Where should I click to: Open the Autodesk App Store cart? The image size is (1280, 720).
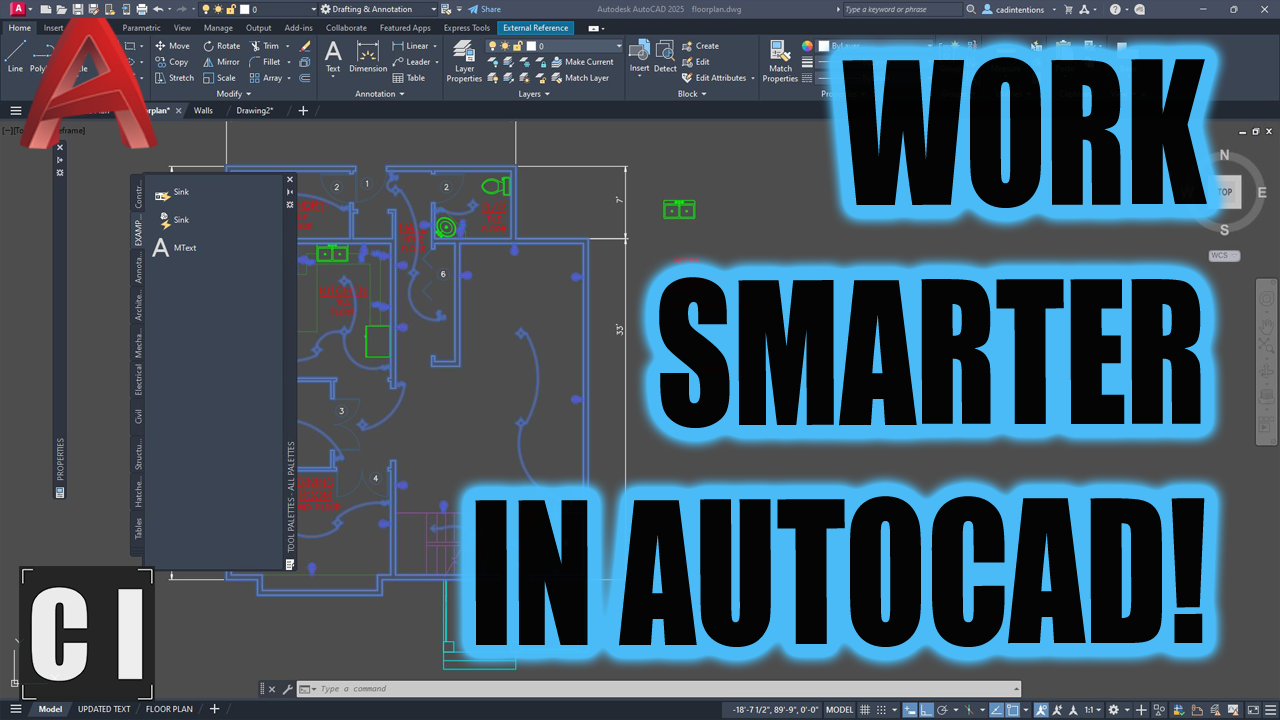coord(1069,9)
